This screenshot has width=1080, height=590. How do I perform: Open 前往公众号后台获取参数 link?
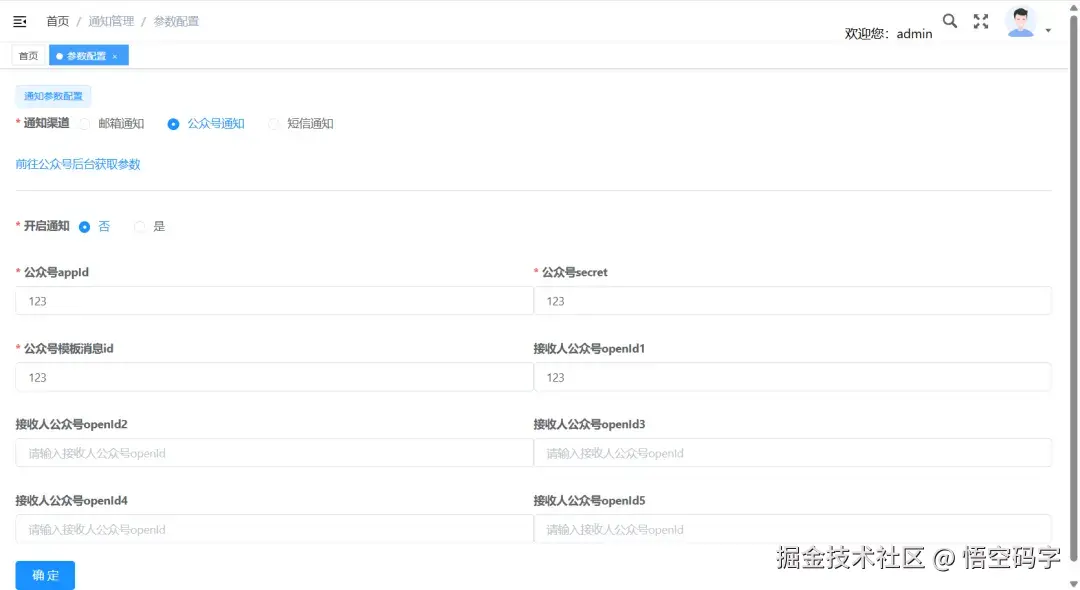pos(78,163)
